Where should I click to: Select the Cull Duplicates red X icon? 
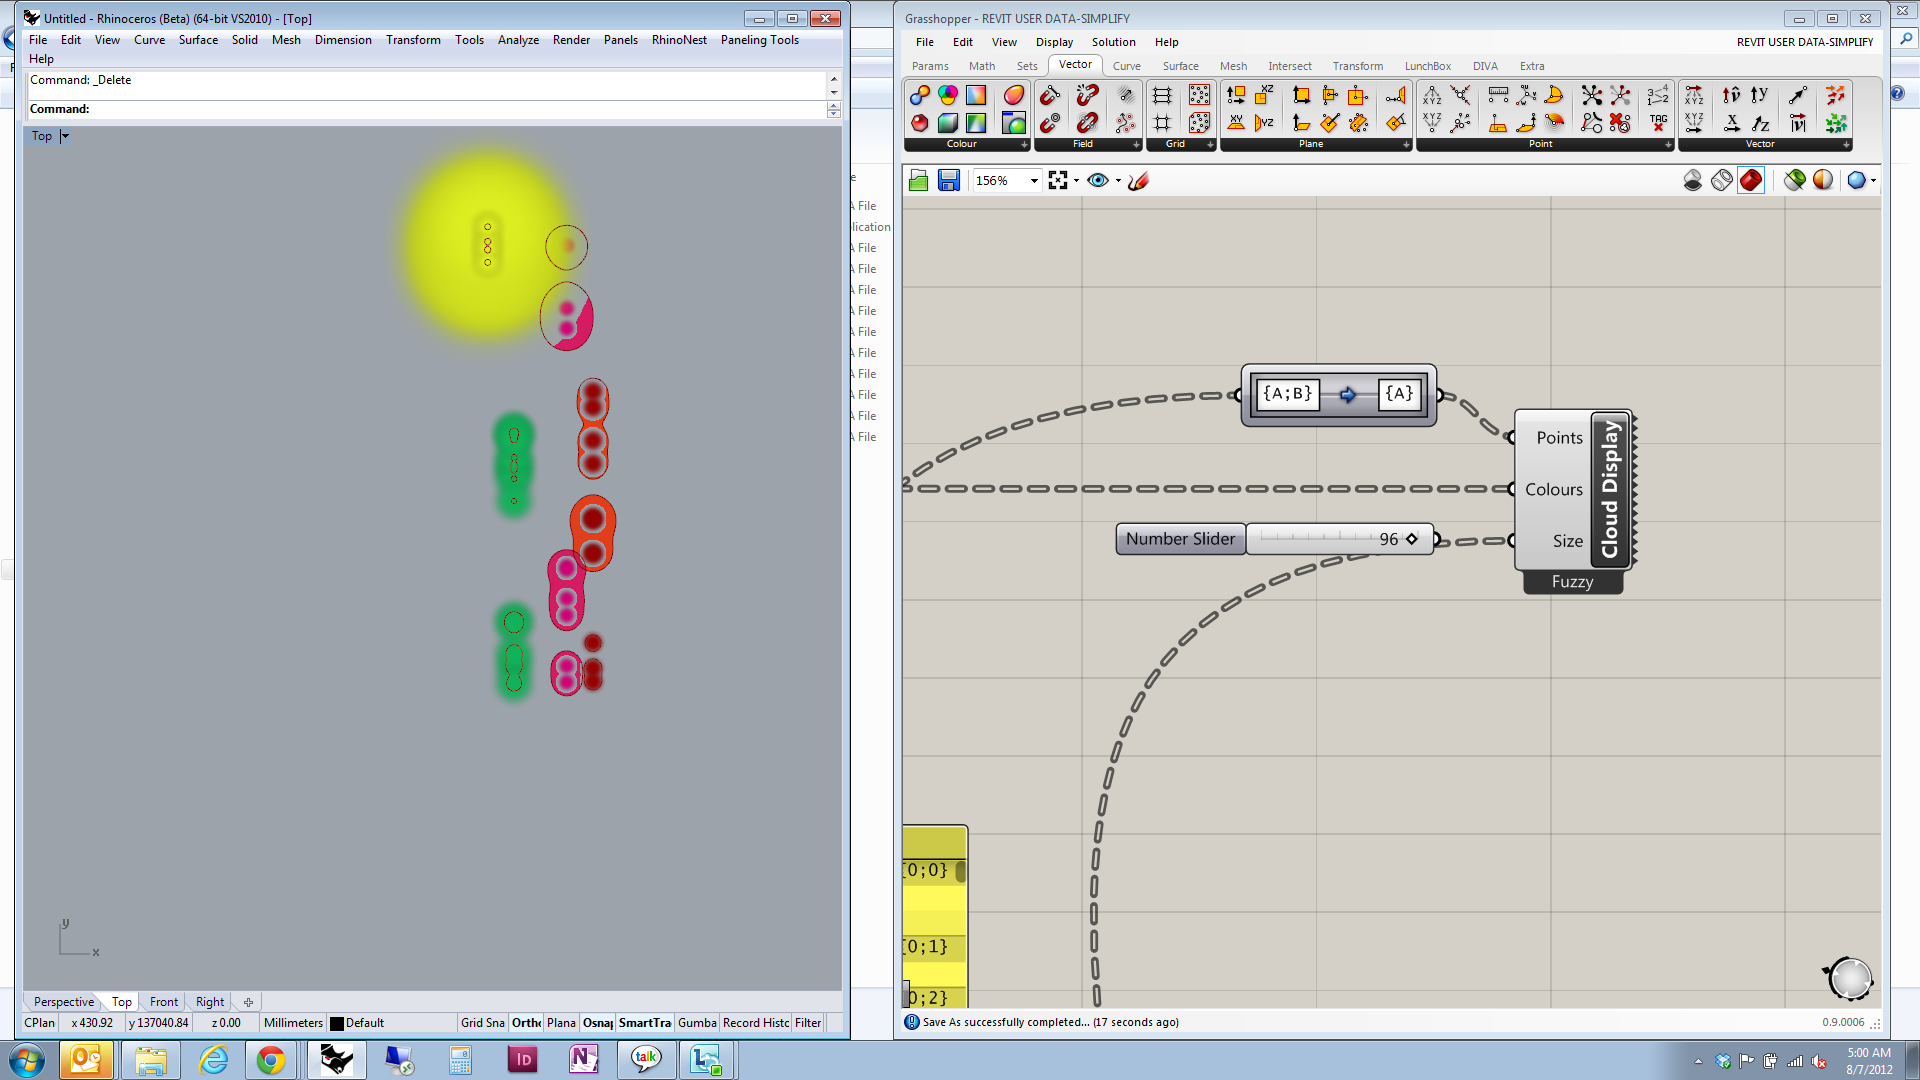pyautogui.click(x=1620, y=123)
